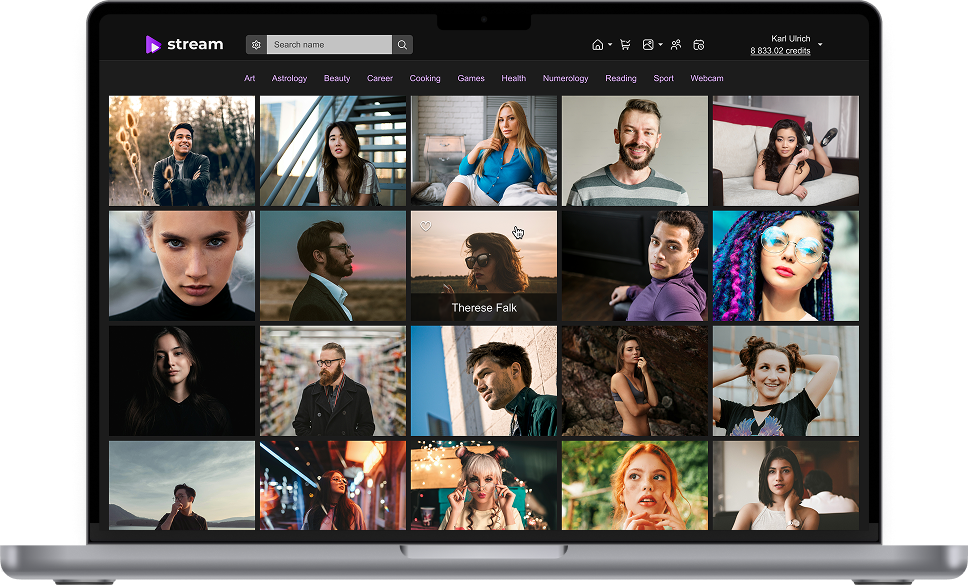This screenshot has height=585, width=969.
Task: Click the stream logo icon
Action: (x=153, y=44)
